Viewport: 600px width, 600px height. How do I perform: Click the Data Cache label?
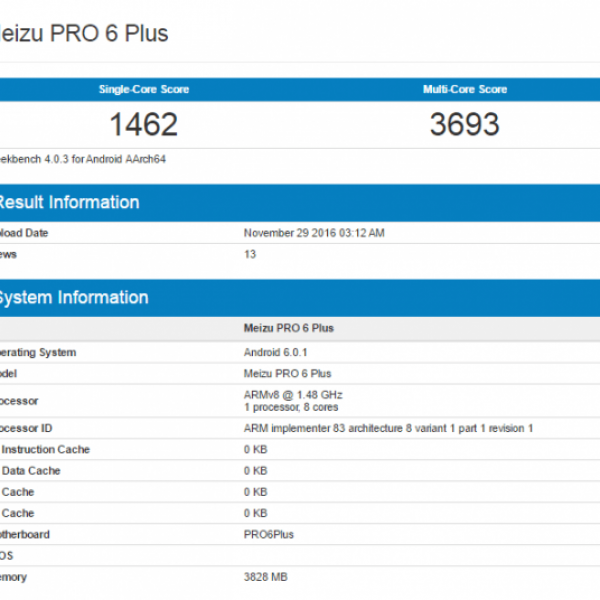coord(31,471)
